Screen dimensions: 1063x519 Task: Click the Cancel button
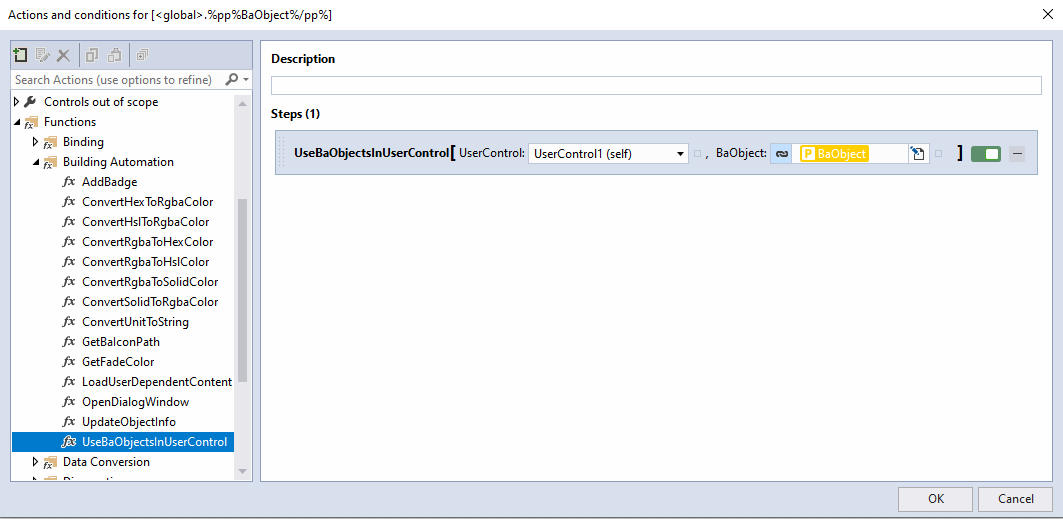click(x=1016, y=499)
